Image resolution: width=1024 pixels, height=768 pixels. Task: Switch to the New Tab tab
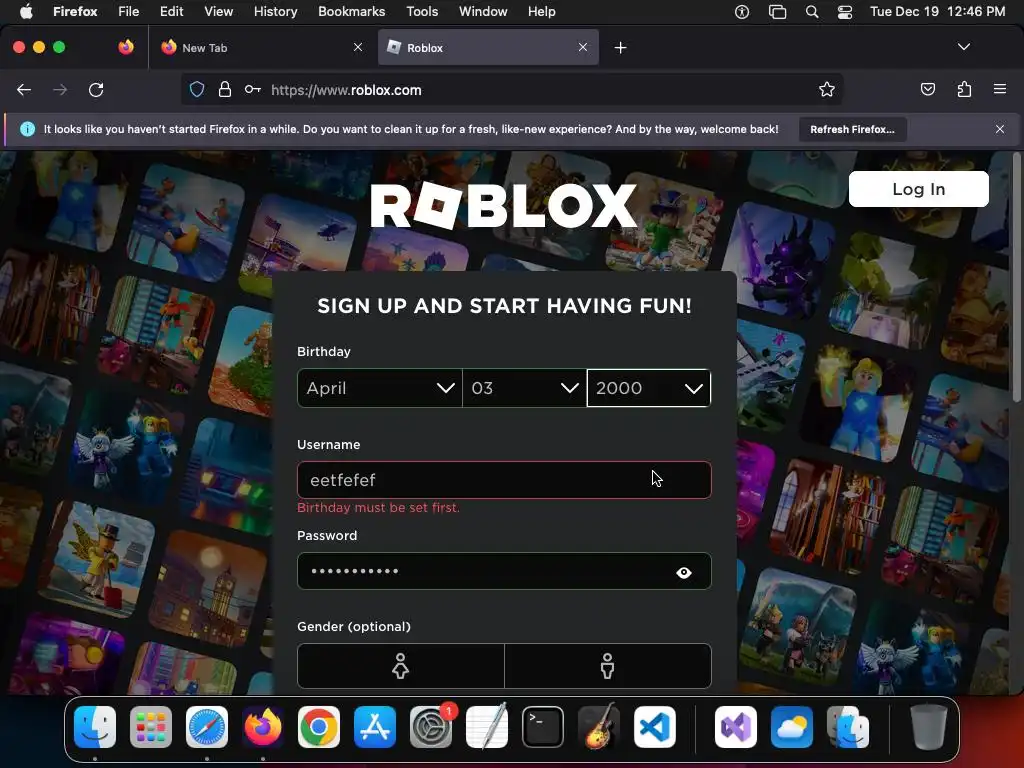(x=262, y=48)
